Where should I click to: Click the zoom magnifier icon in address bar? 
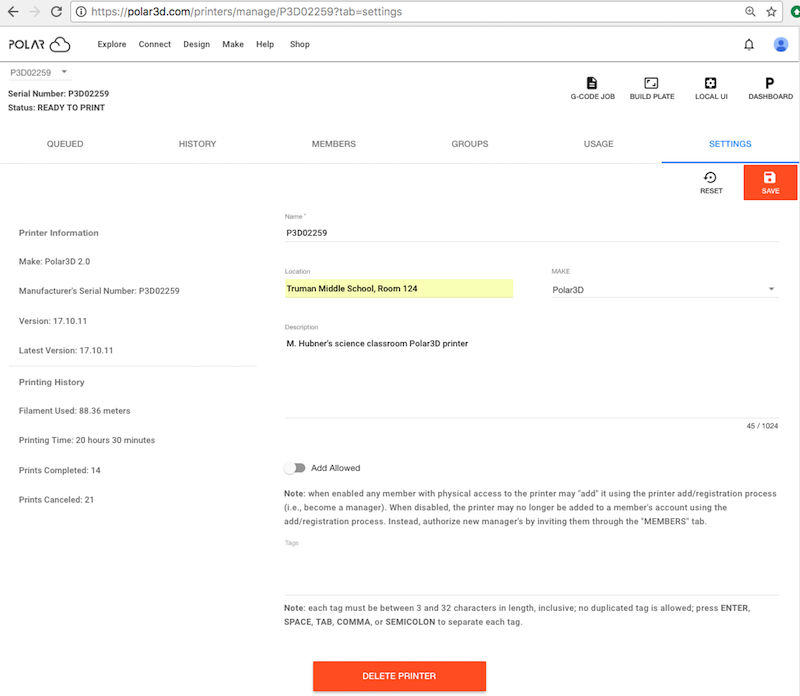(750, 12)
